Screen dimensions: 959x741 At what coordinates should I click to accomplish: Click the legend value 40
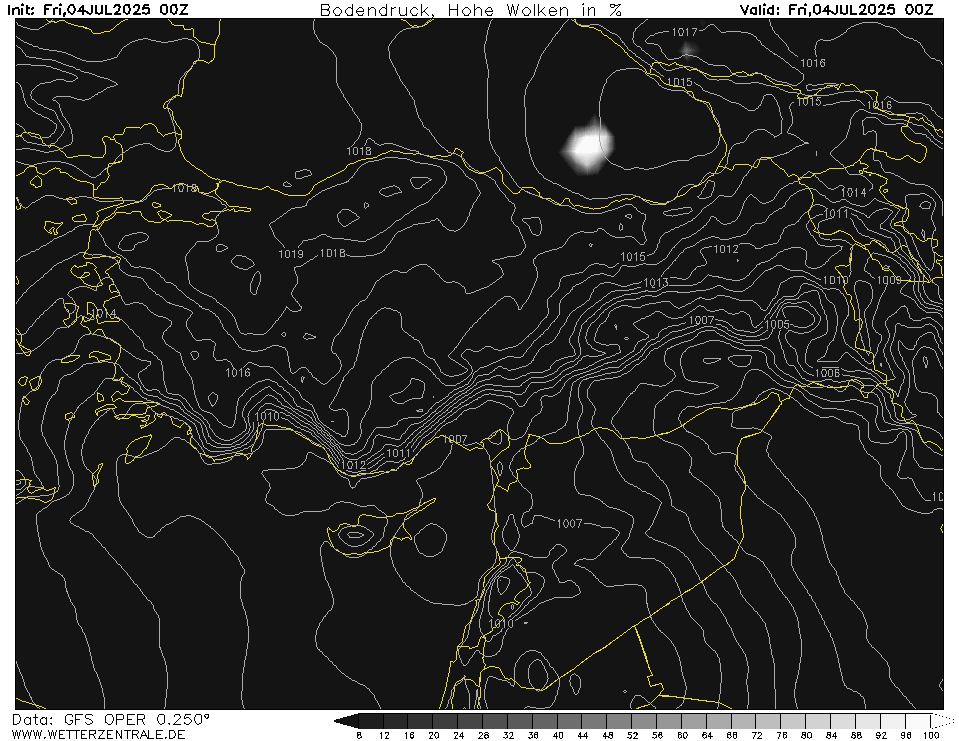tap(558, 735)
